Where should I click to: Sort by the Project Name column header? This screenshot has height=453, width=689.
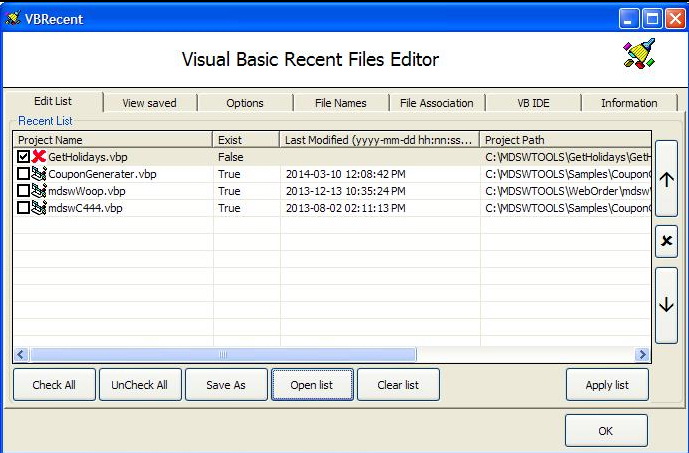coord(113,140)
